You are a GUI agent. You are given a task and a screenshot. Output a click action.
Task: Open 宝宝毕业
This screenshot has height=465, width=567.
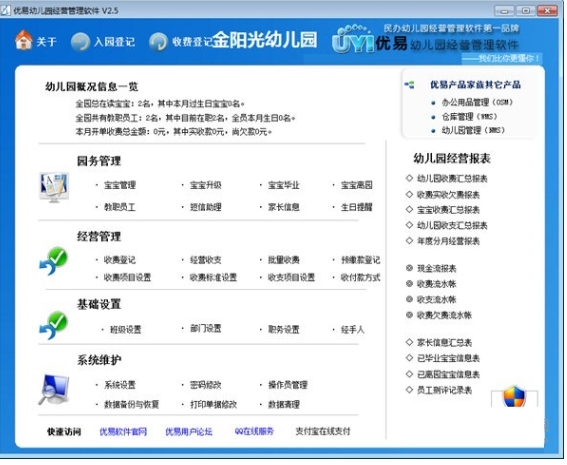[x=284, y=185]
